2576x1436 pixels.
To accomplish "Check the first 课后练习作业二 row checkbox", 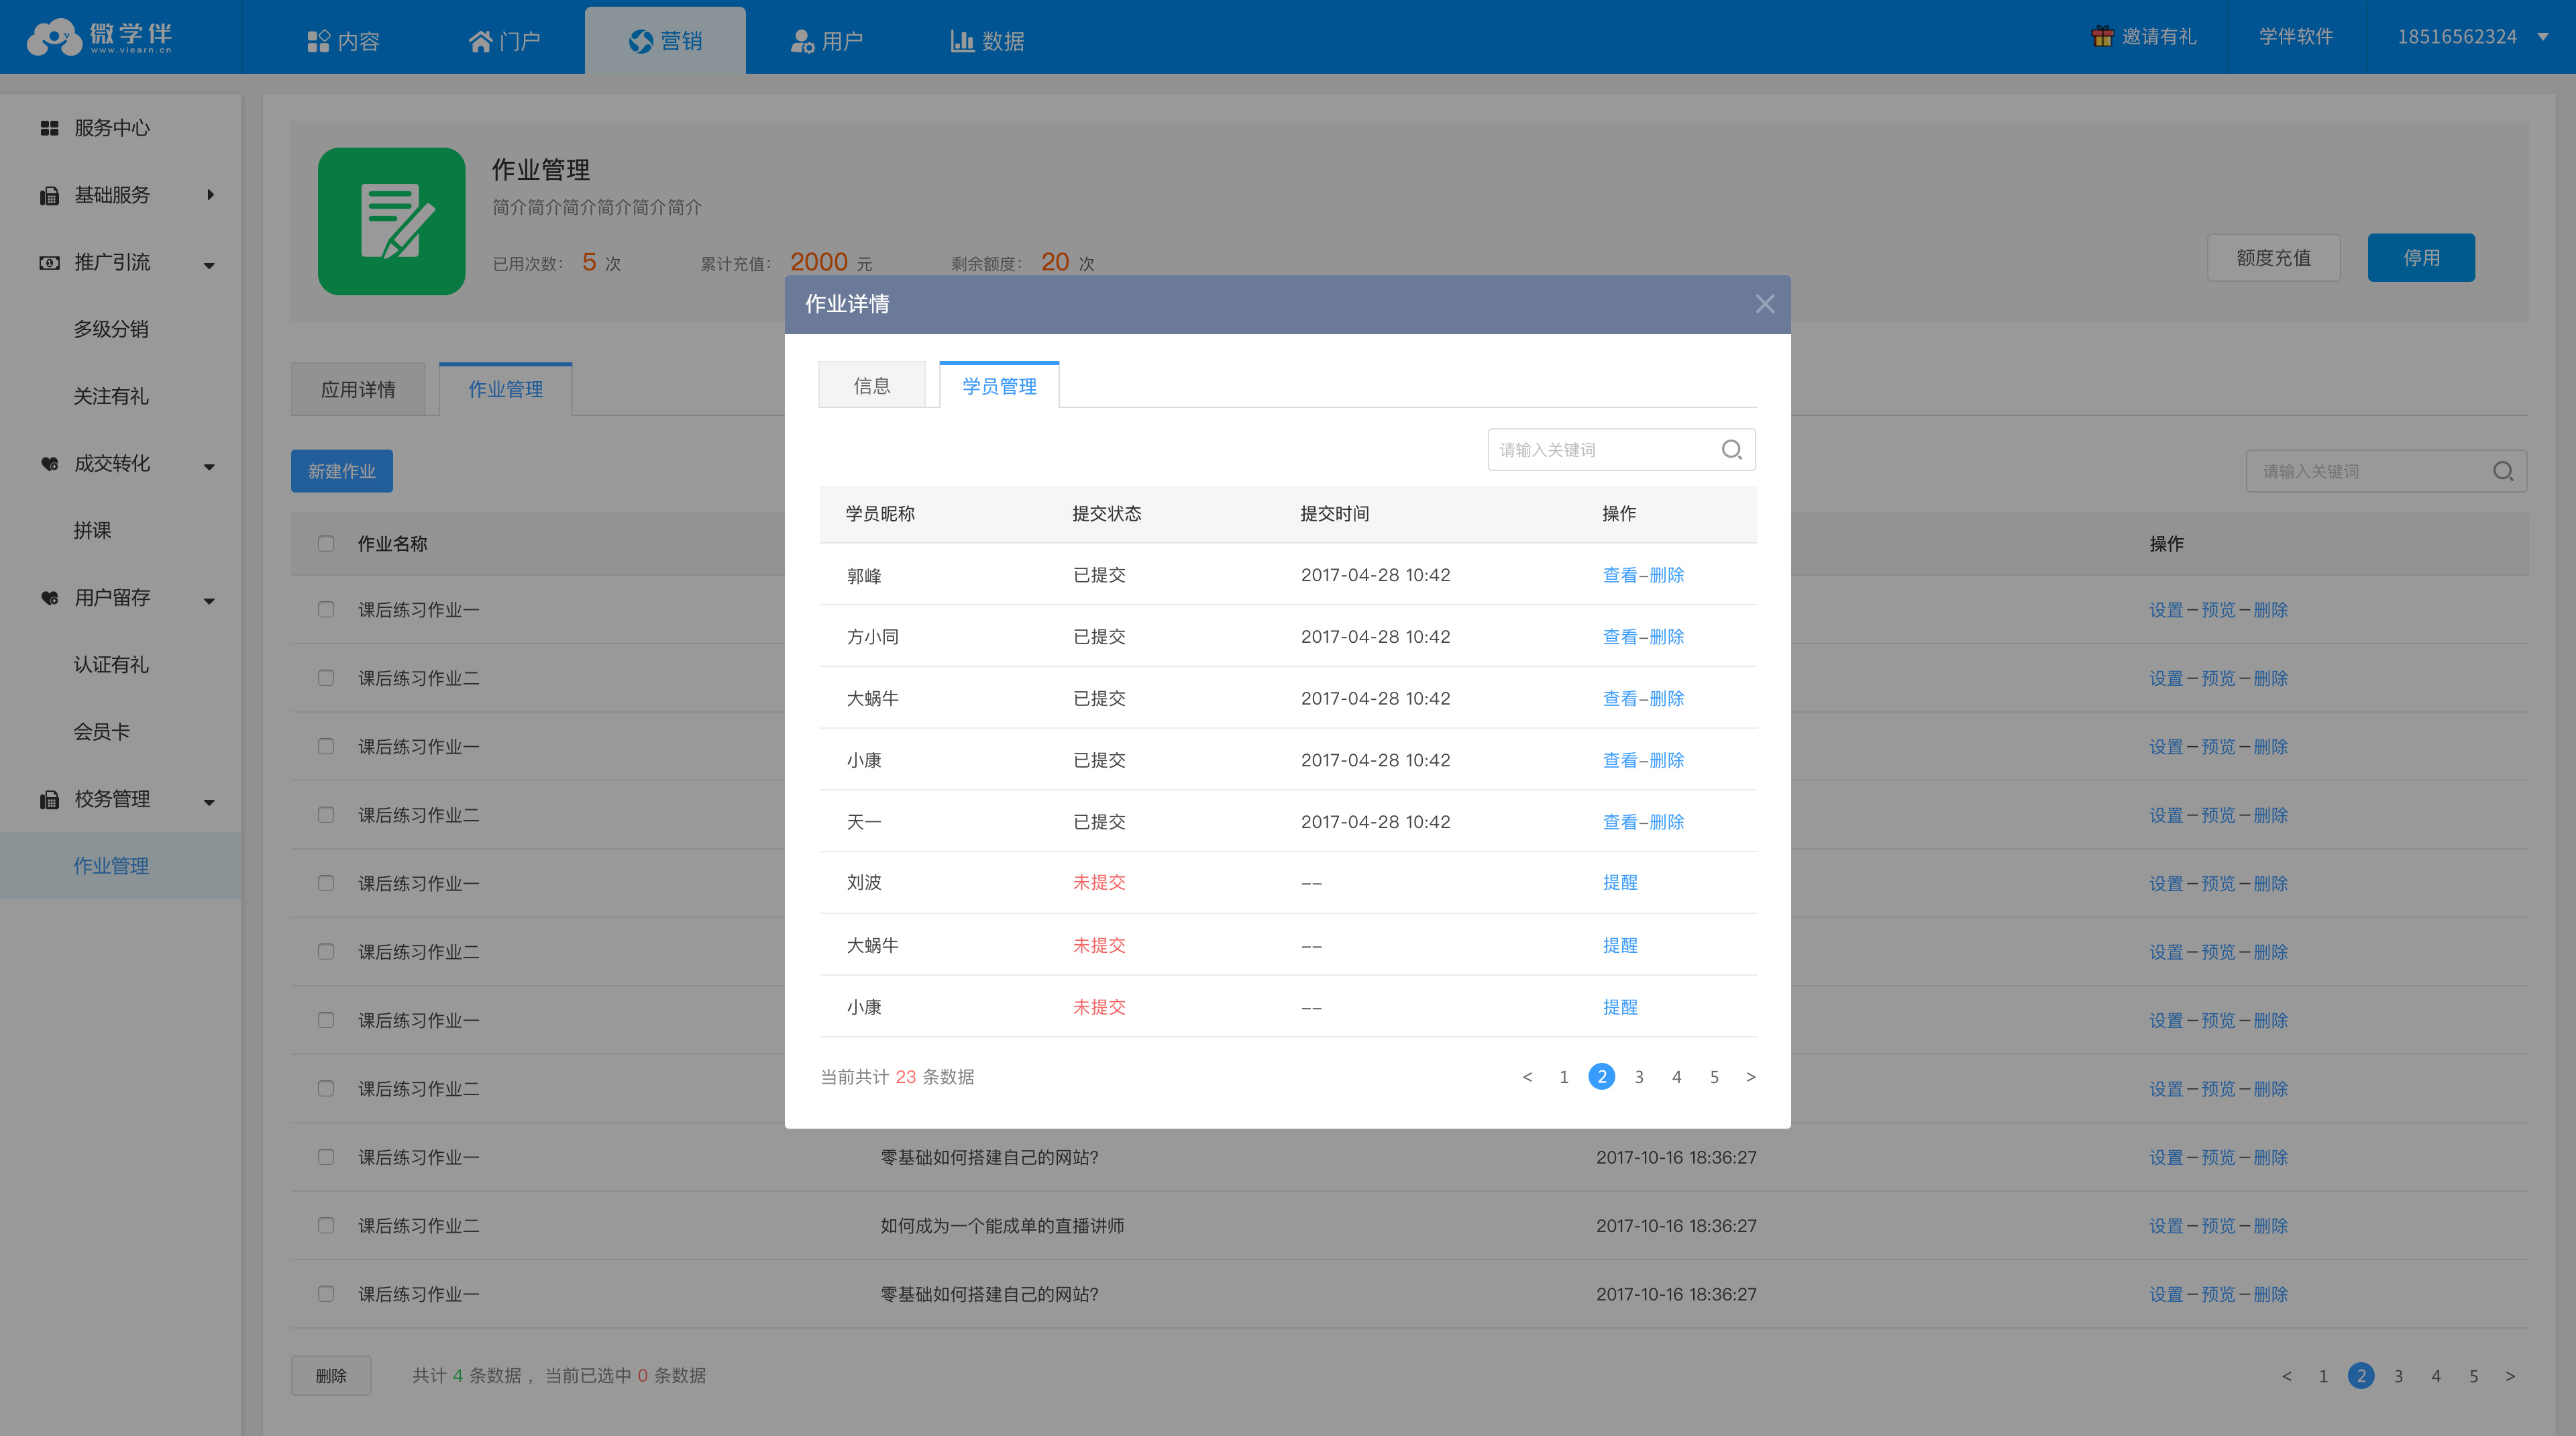I will coord(326,678).
